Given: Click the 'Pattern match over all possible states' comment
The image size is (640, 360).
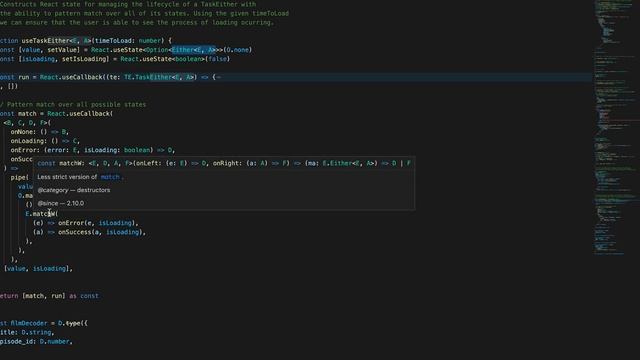Looking at the screenshot, I should click(73, 104).
